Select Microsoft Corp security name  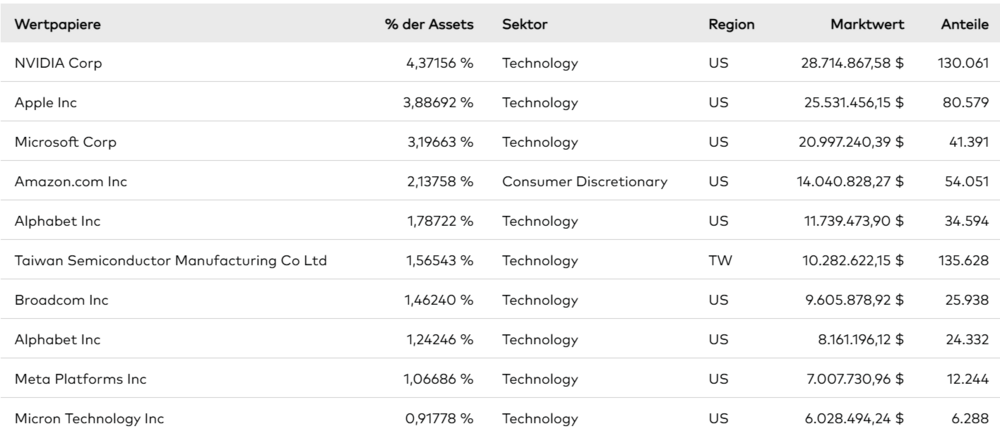66,142
